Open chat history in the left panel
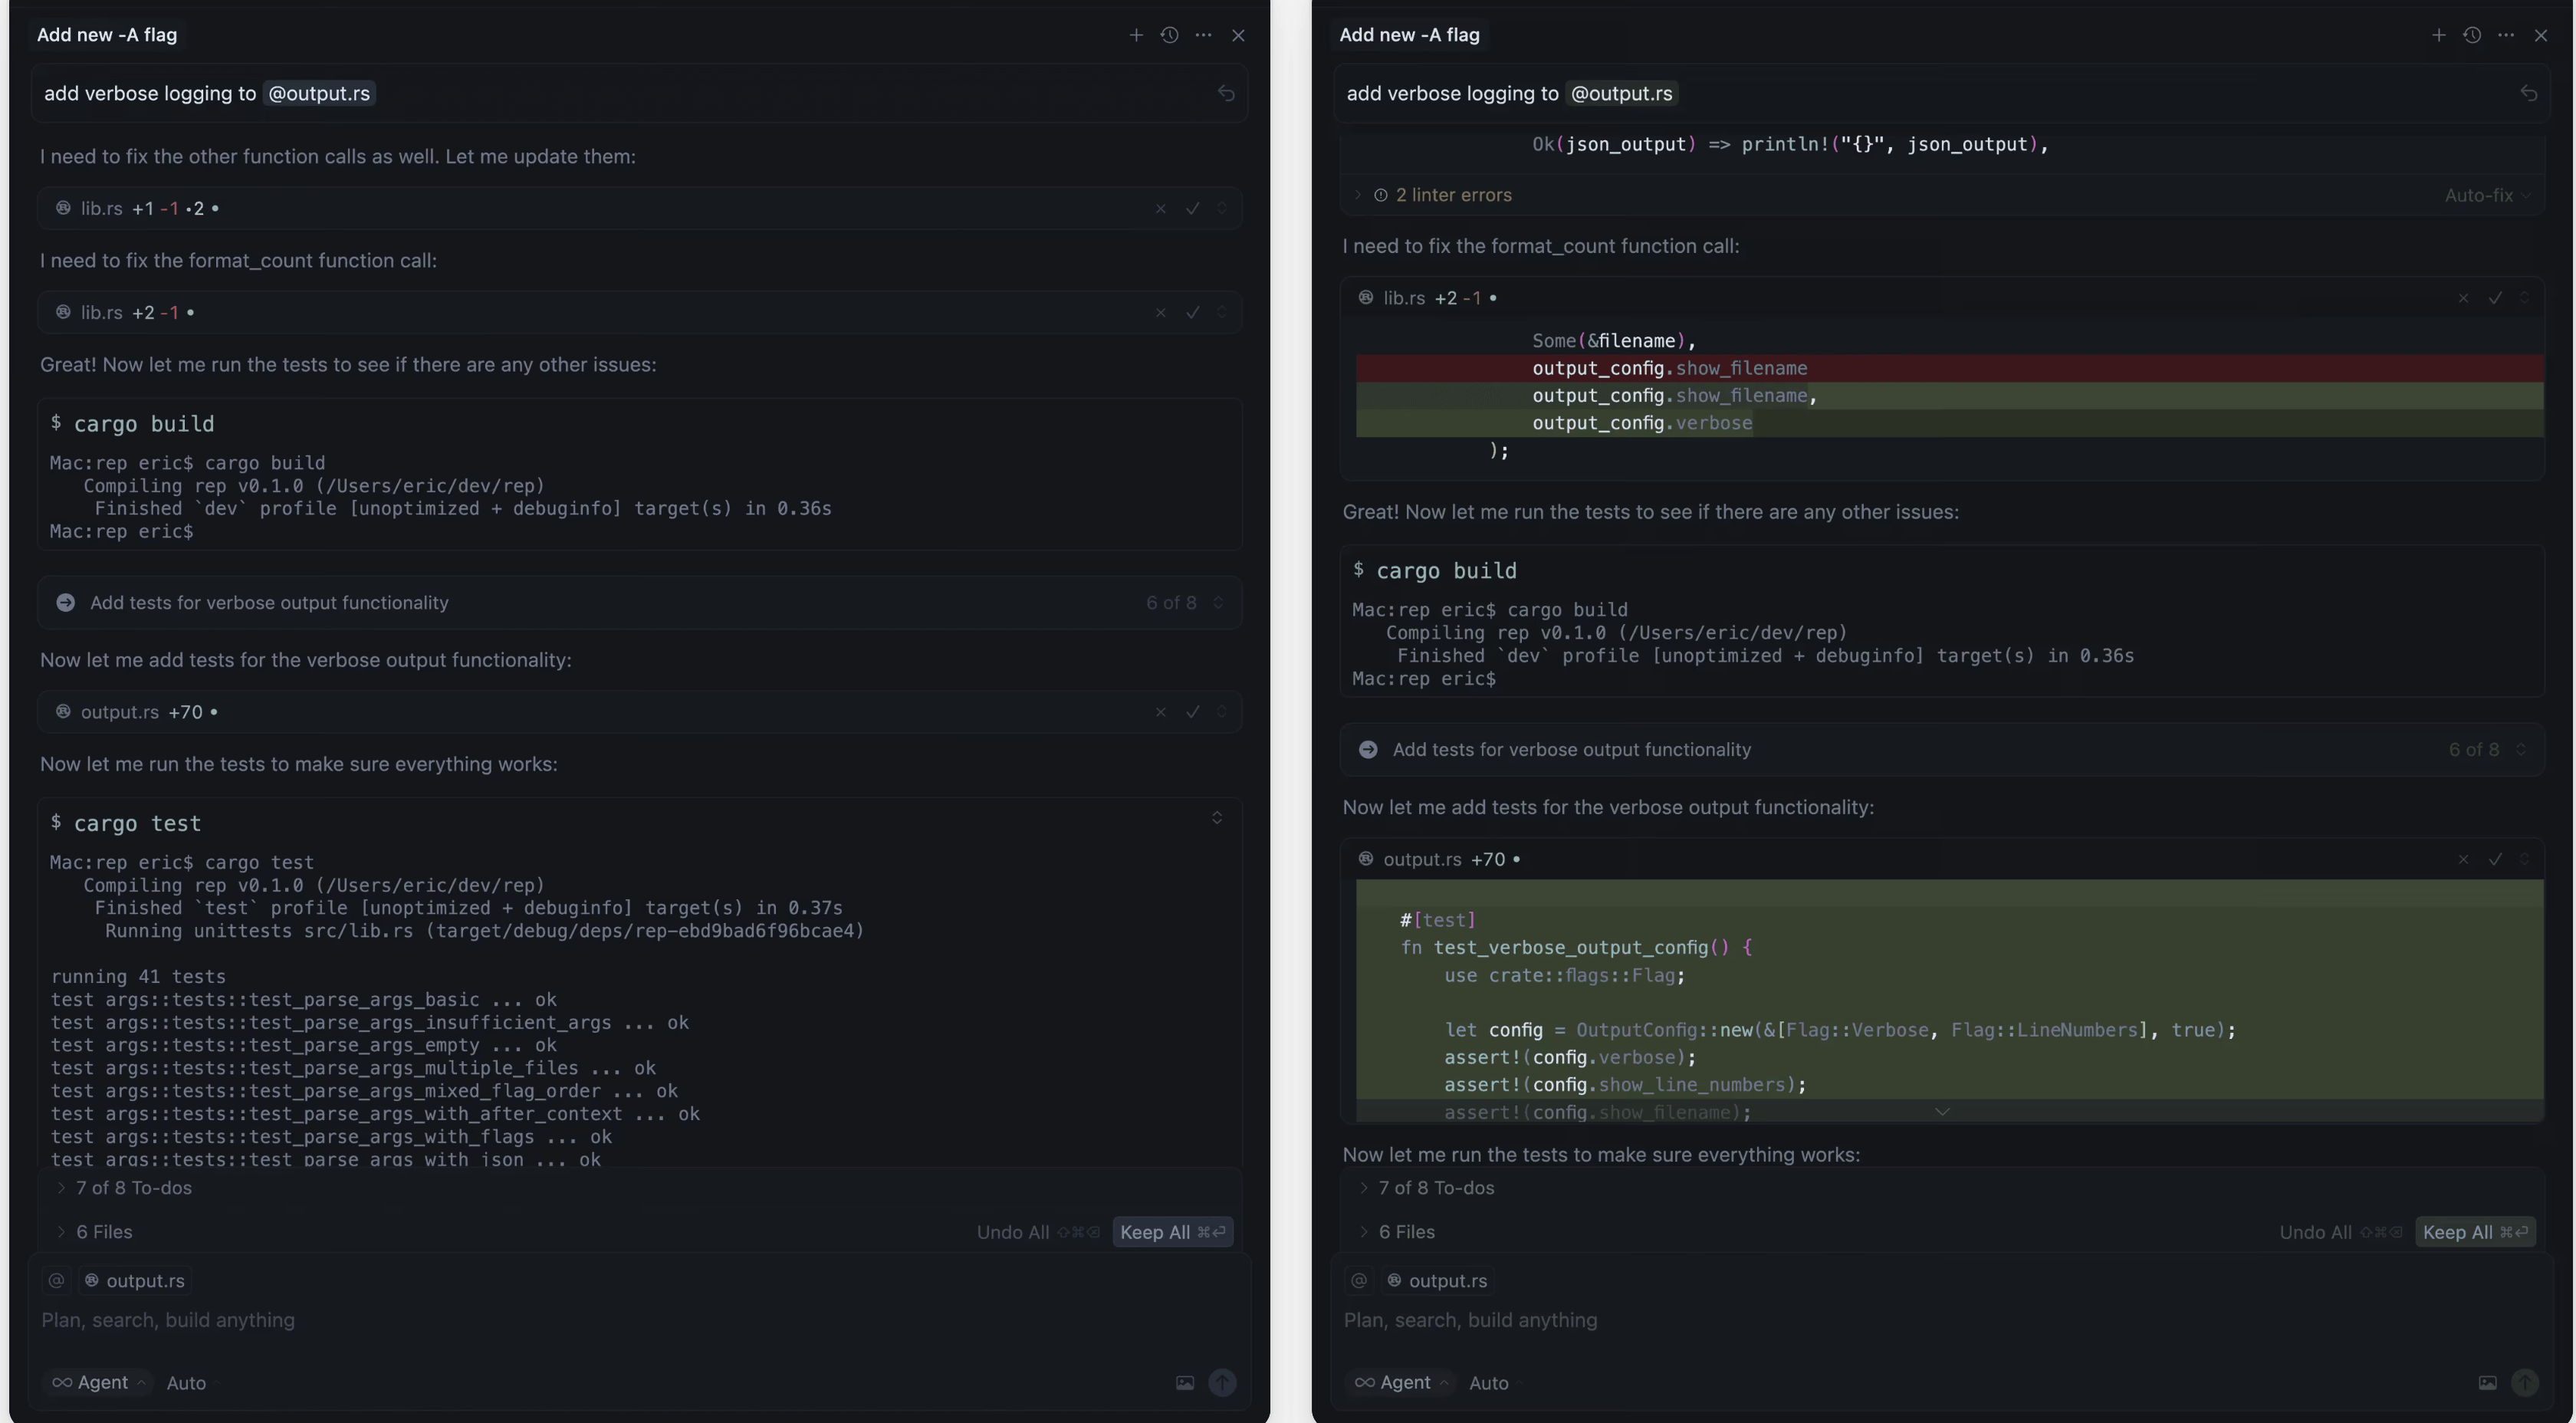 click(1169, 35)
